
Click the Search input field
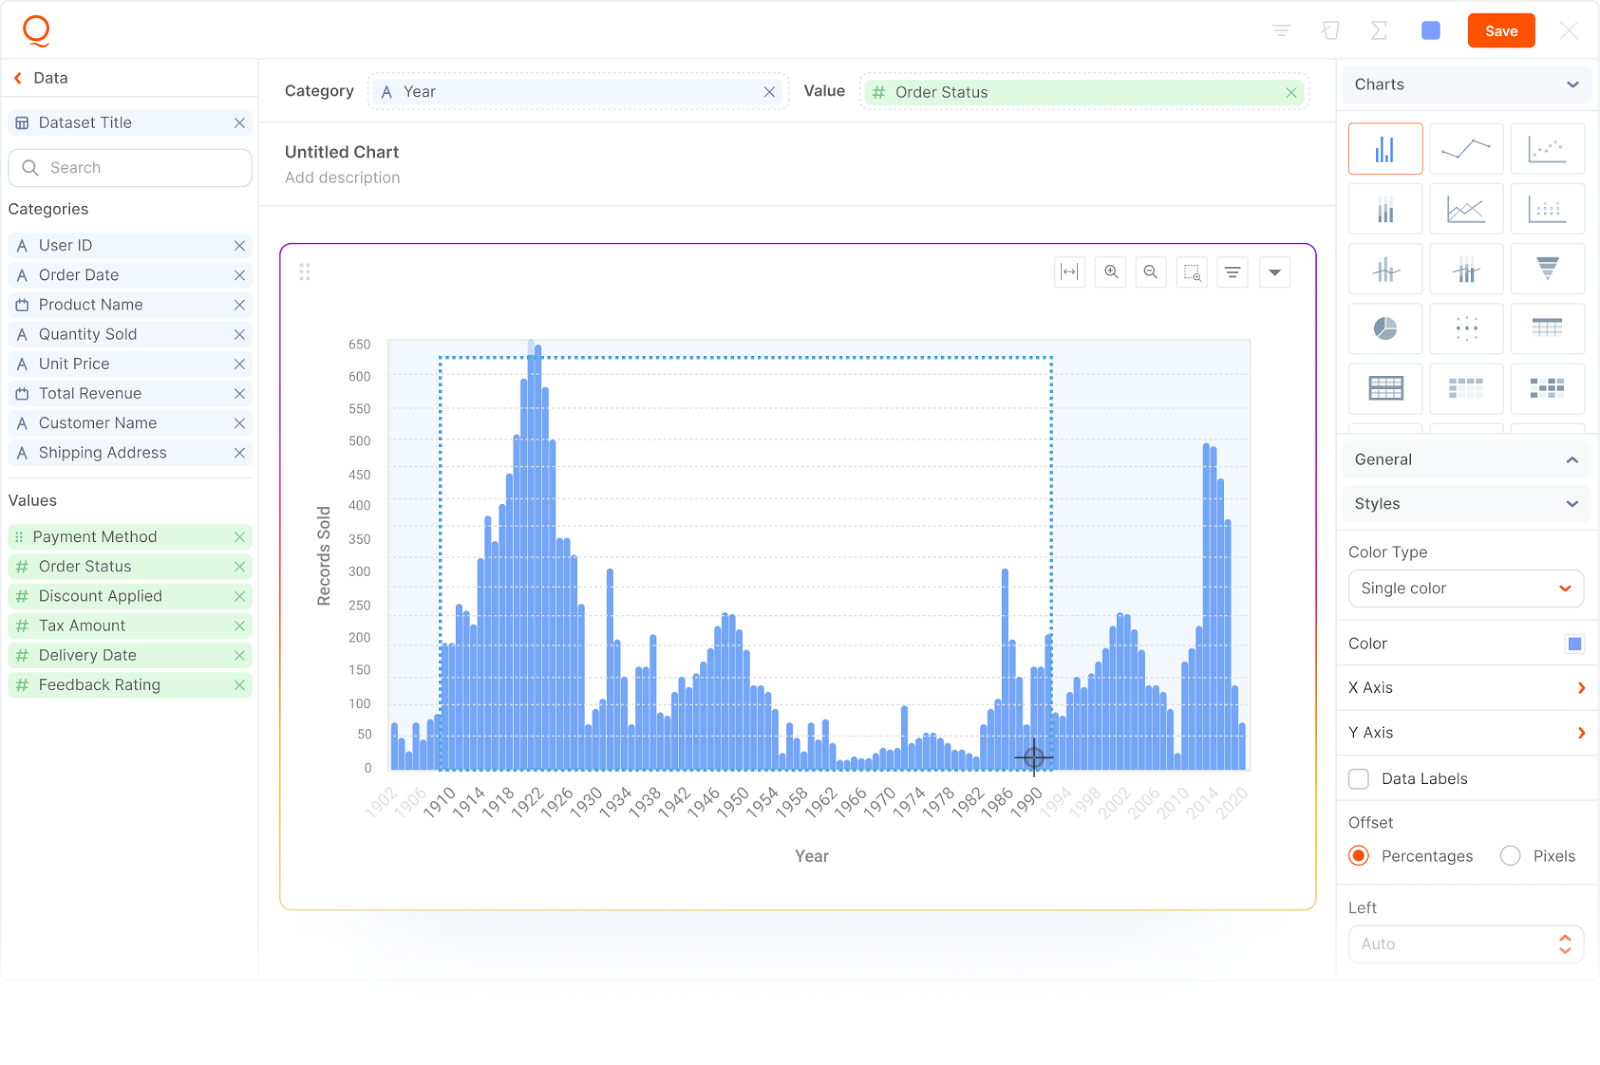tap(140, 168)
